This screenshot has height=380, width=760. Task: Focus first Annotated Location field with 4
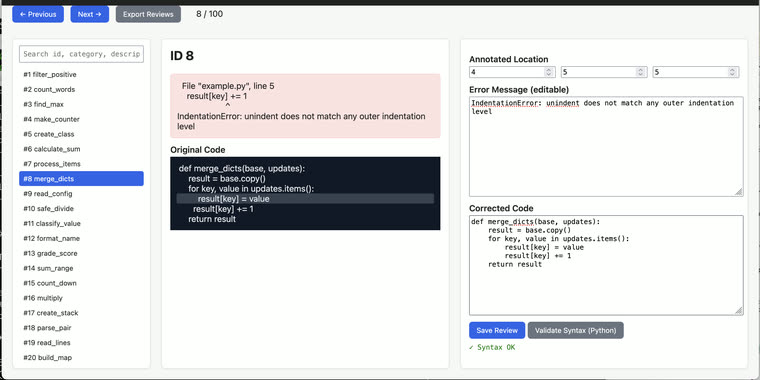point(512,72)
